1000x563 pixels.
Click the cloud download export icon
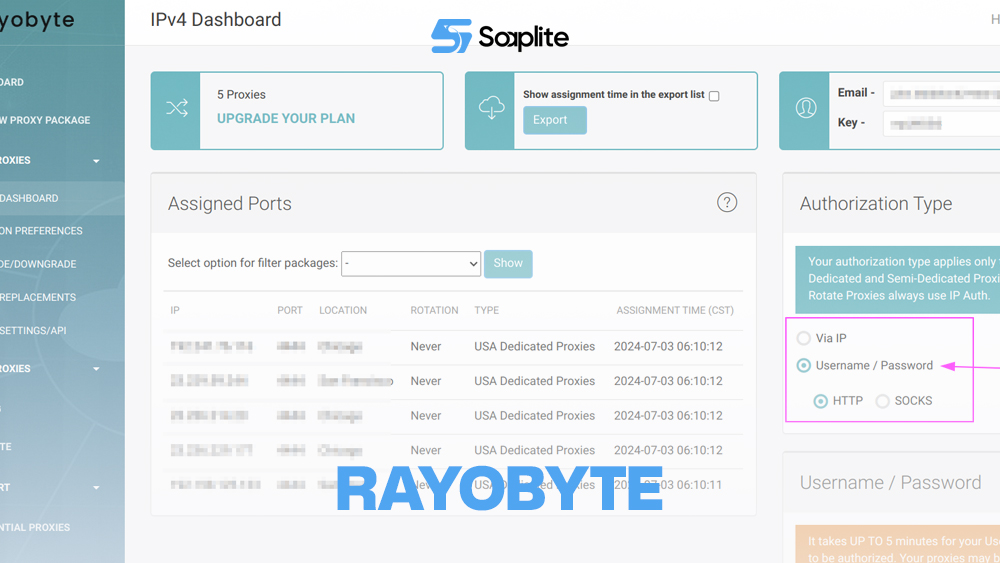pyautogui.click(x=491, y=108)
